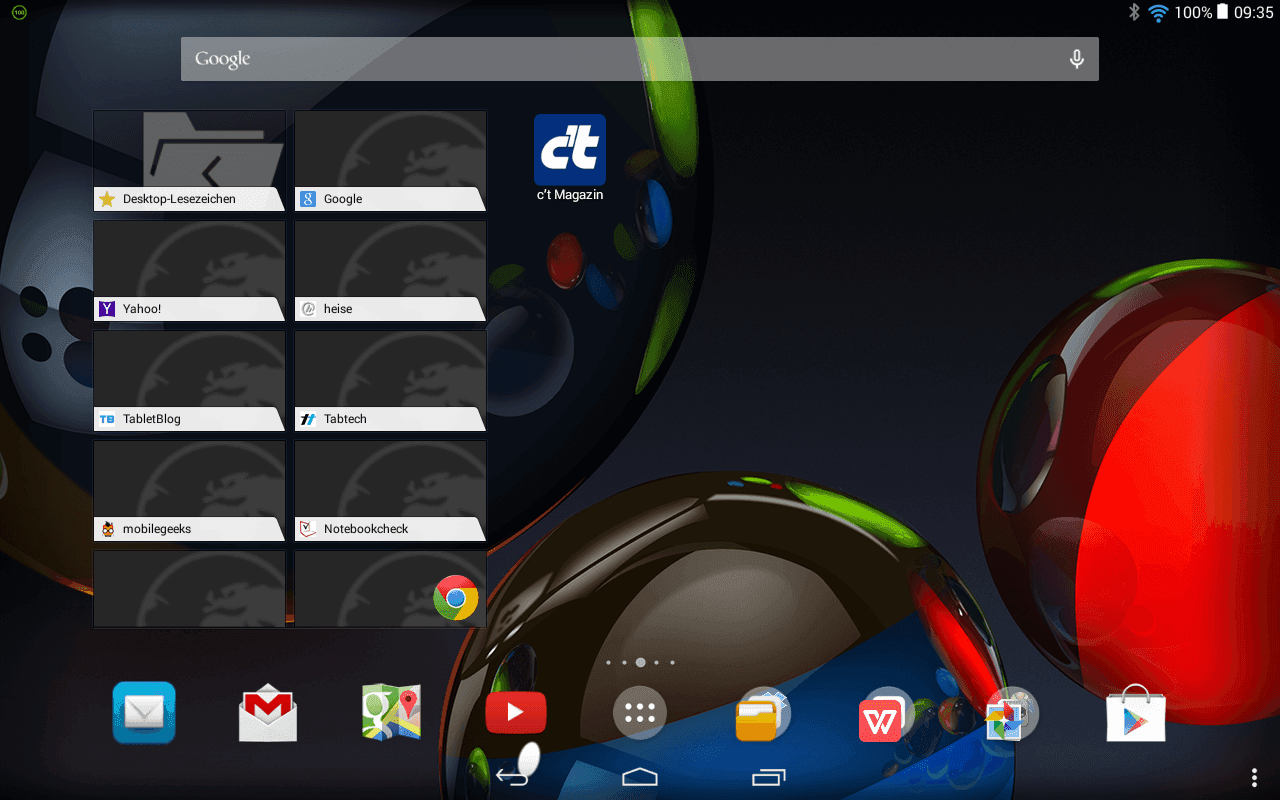
Task: Launch Google Maps app
Action: (x=392, y=712)
